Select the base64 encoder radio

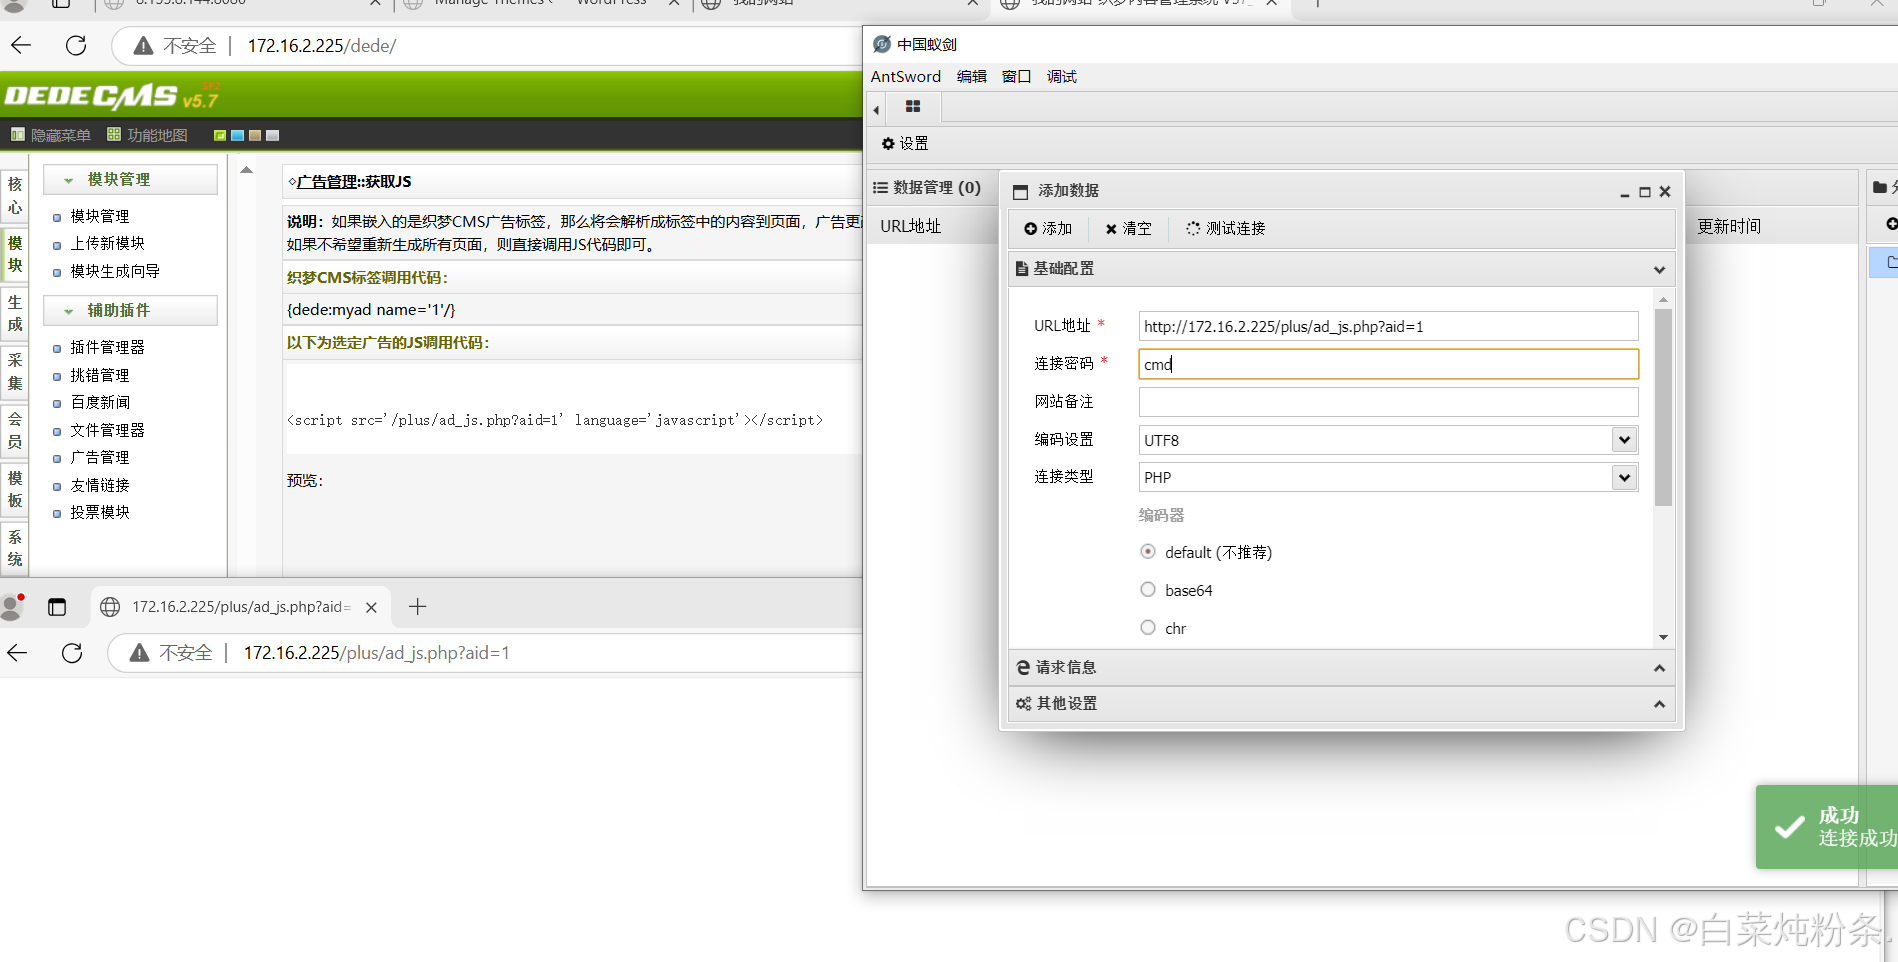tap(1148, 590)
